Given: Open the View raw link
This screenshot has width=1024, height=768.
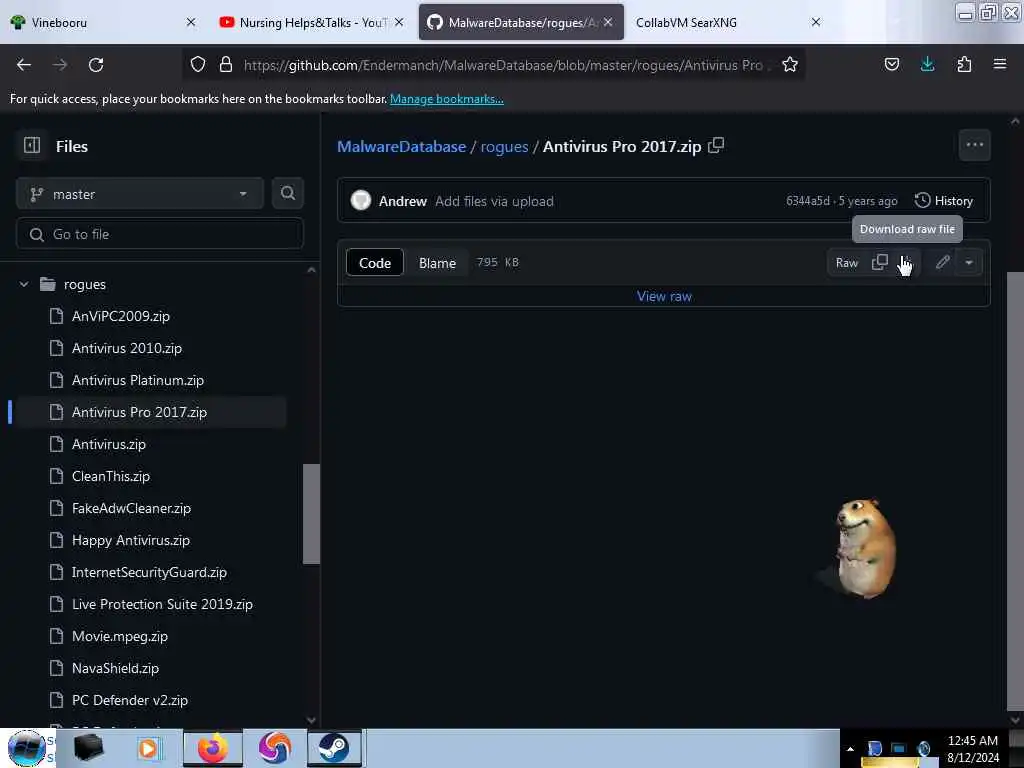Looking at the screenshot, I should (x=664, y=296).
